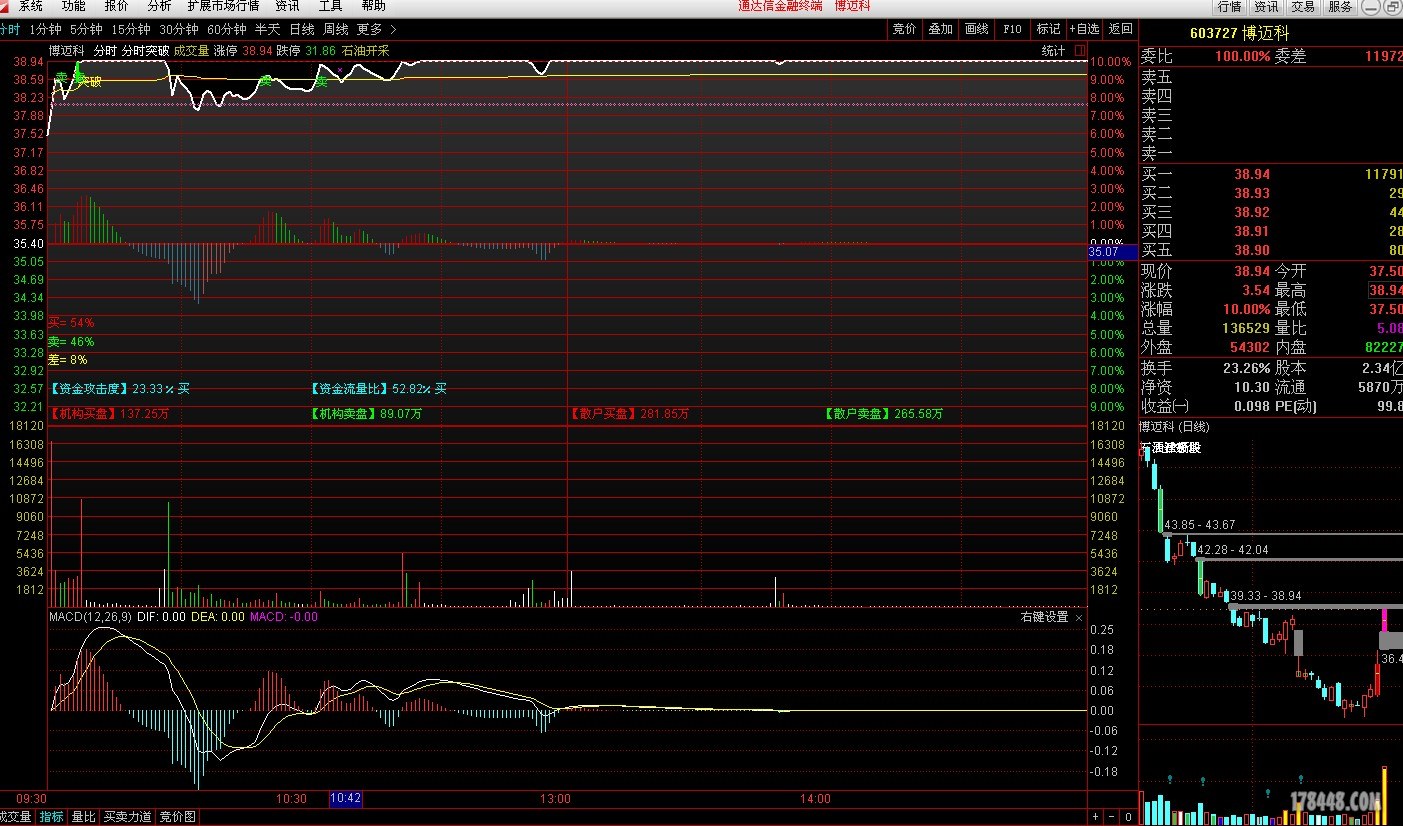This screenshot has width=1403, height=826.
Task: Switch to the 买卖力道 bottom tab
Action: click(x=128, y=817)
